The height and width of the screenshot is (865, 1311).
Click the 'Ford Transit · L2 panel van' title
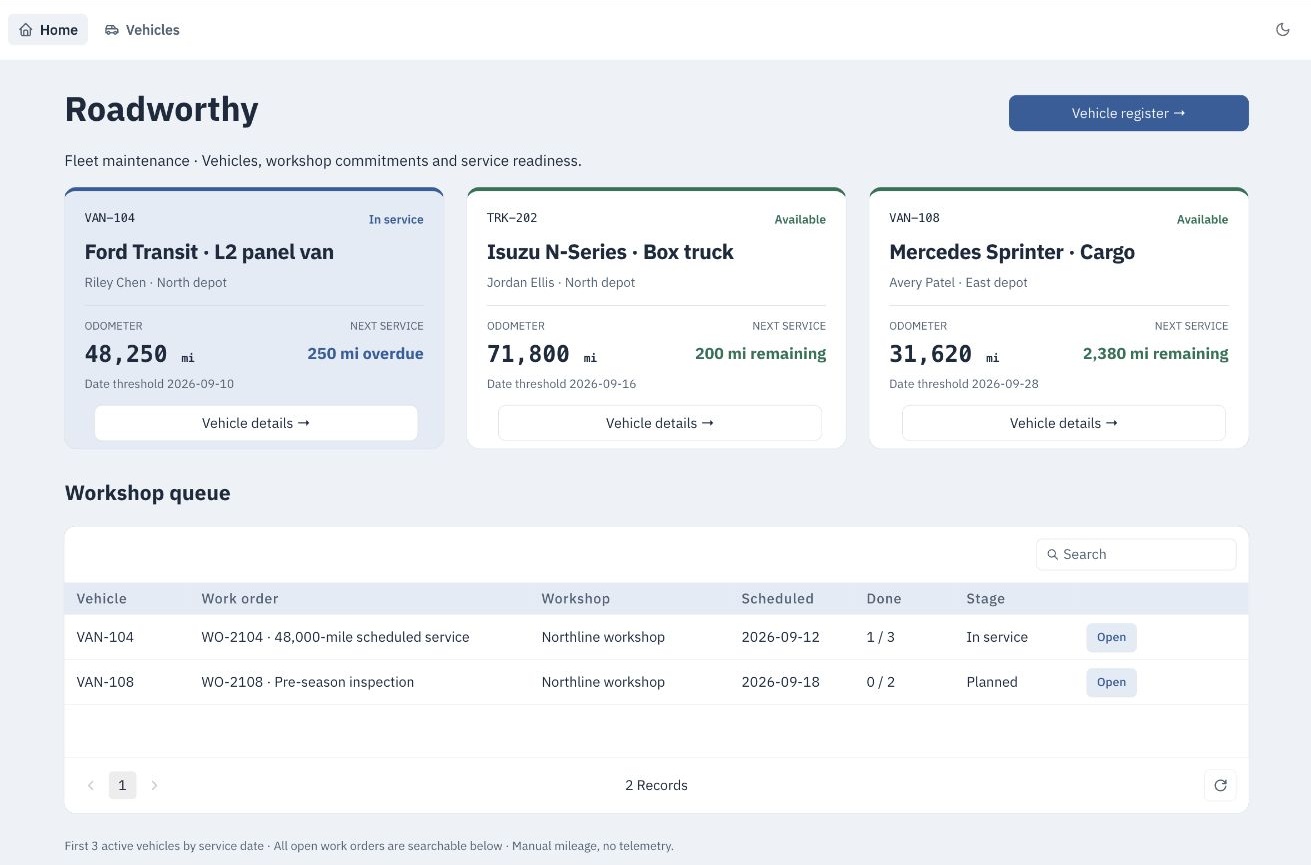(x=209, y=252)
